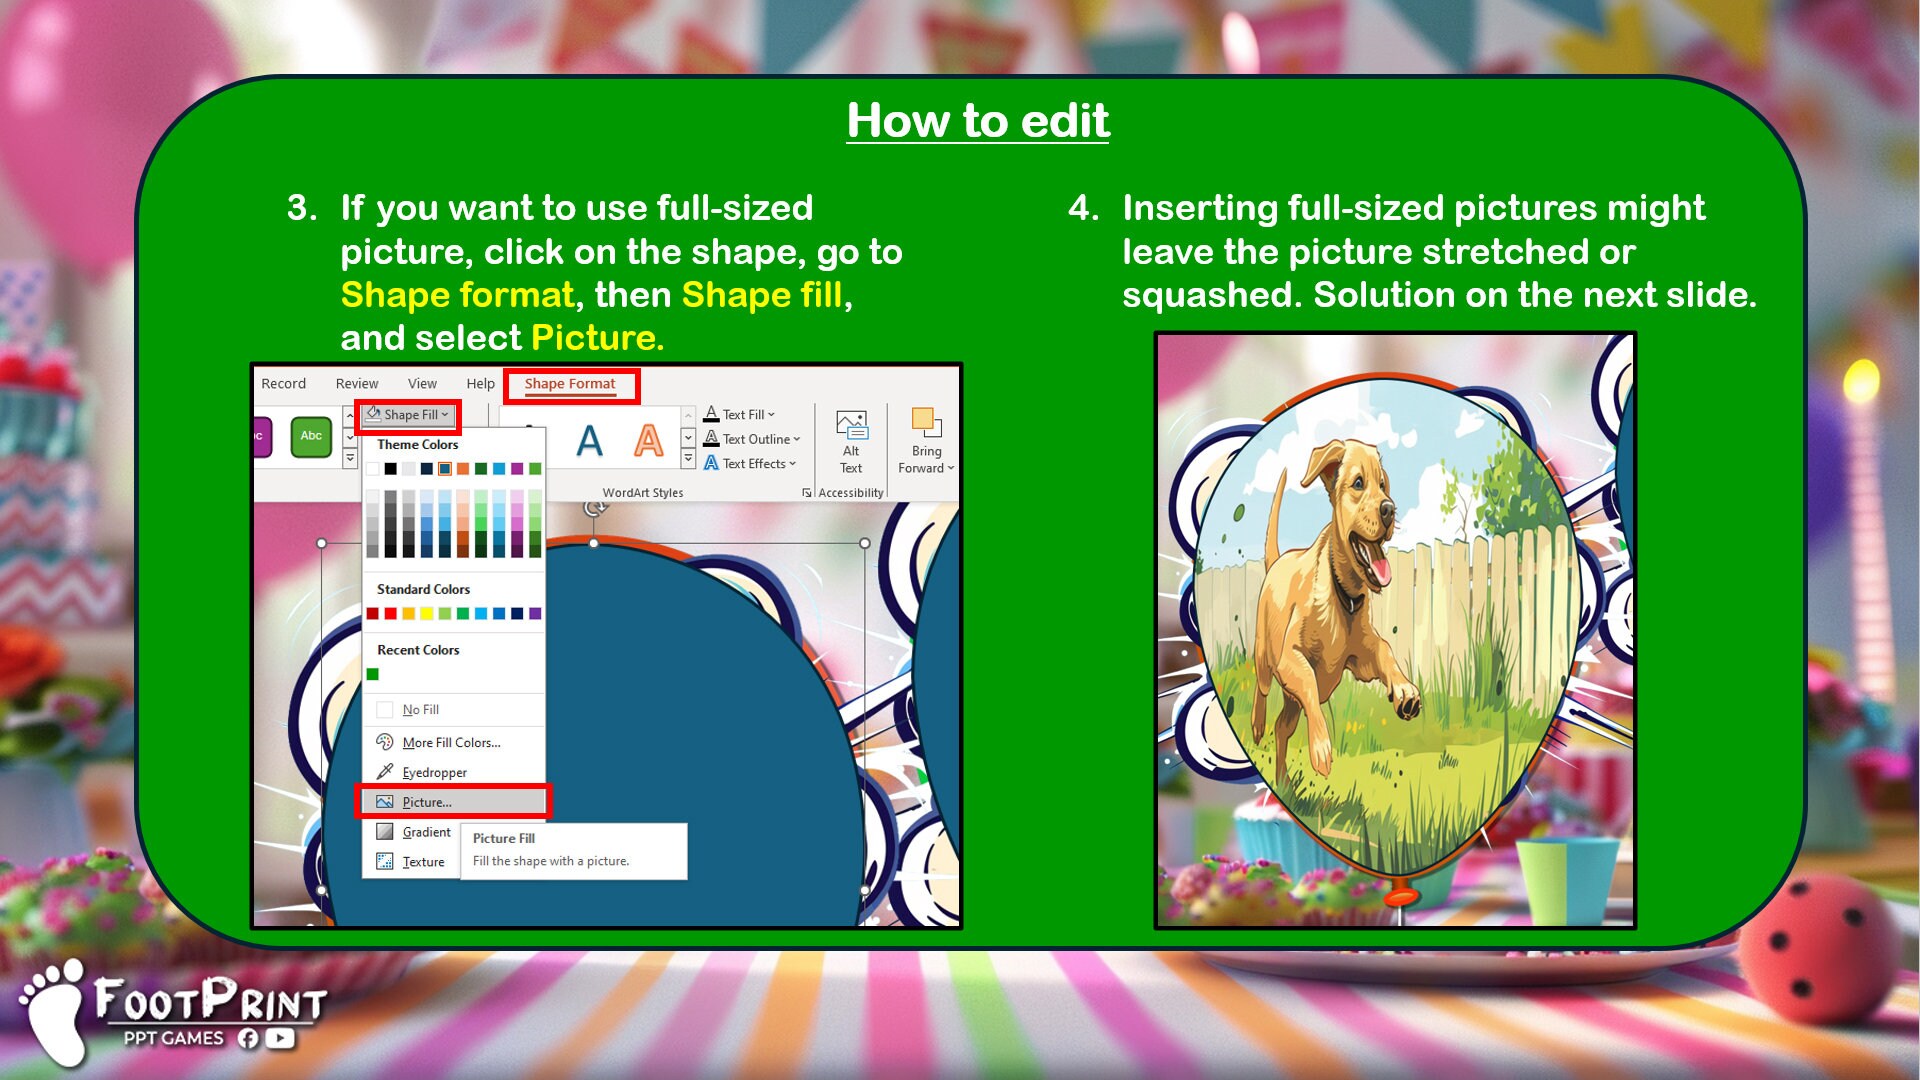Open the Text Outline dropdown
The image size is (1920, 1080).
pos(796,439)
